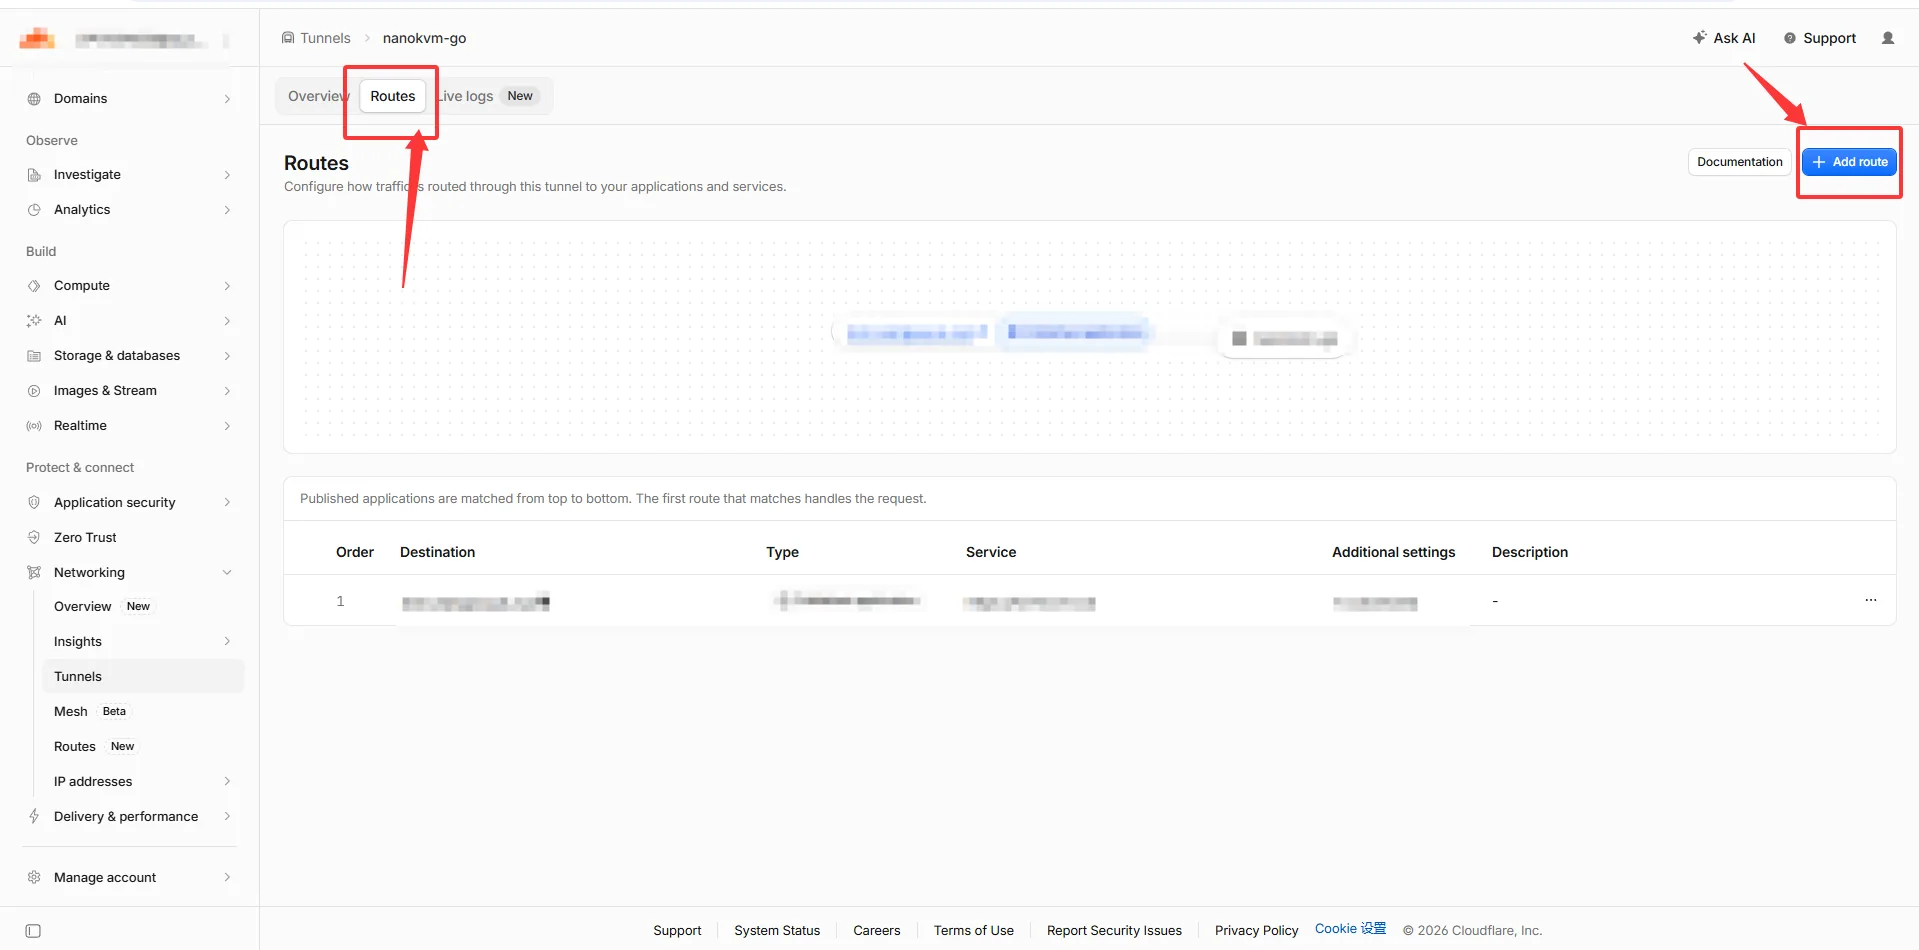Open sidebar Routes New item
Image resolution: width=1919 pixels, height=950 pixels.
[x=143, y=746]
